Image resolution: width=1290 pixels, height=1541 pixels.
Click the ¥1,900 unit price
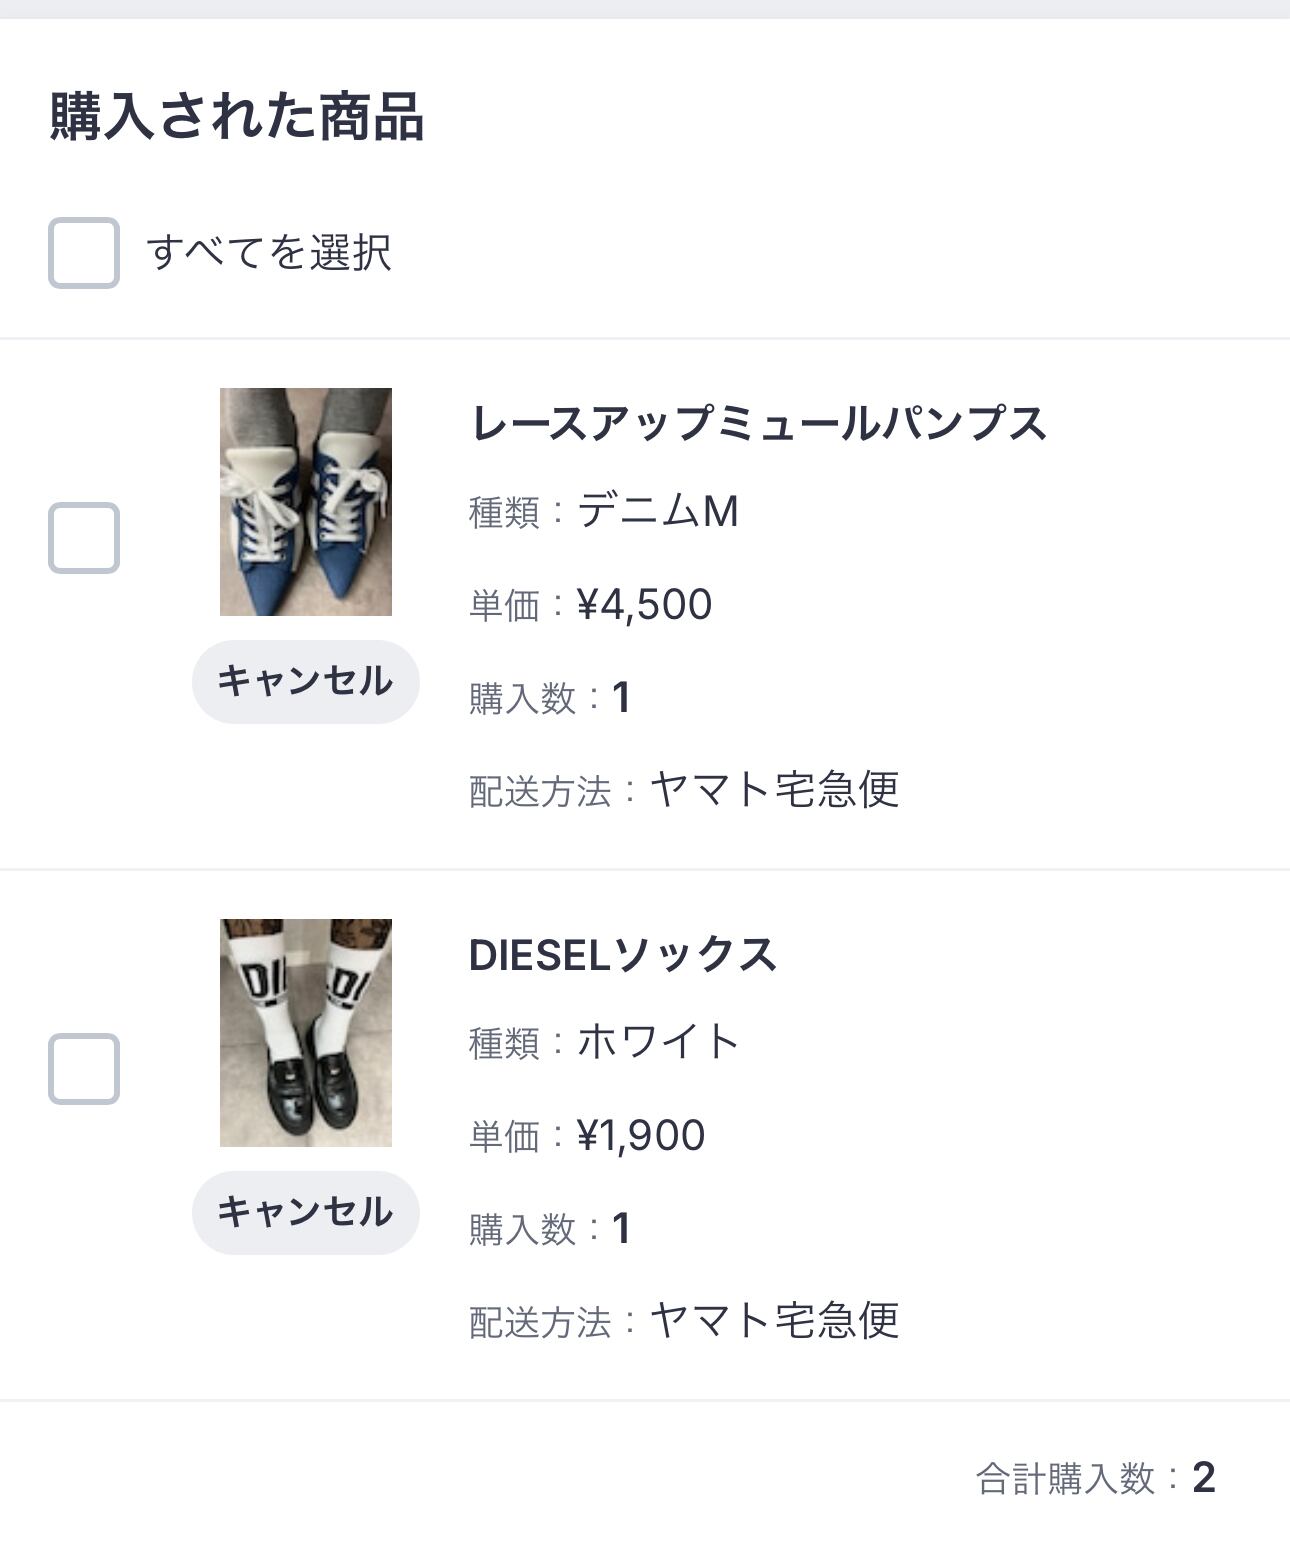coord(641,1135)
